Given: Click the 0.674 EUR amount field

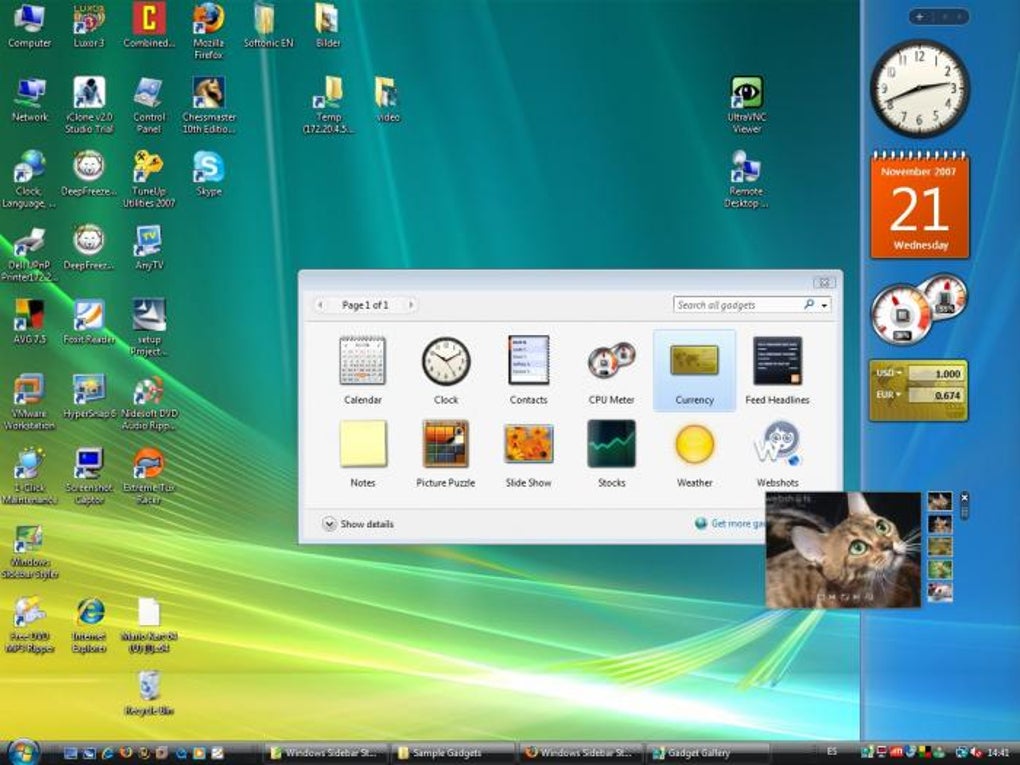Looking at the screenshot, I should tap(935, 395).
